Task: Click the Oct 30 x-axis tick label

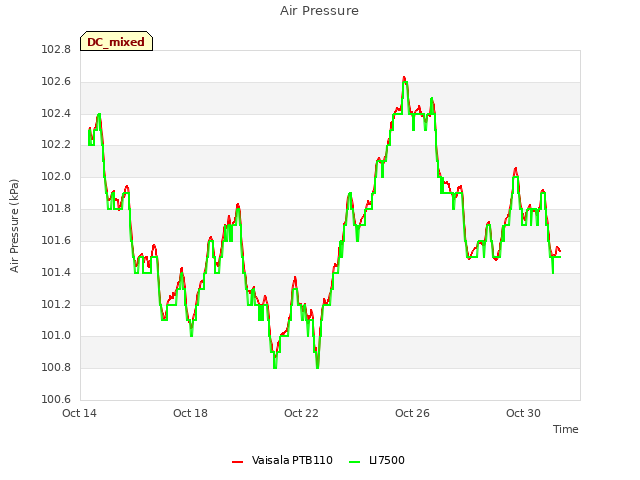Action: pyautogui.click(x=523, y=413)
